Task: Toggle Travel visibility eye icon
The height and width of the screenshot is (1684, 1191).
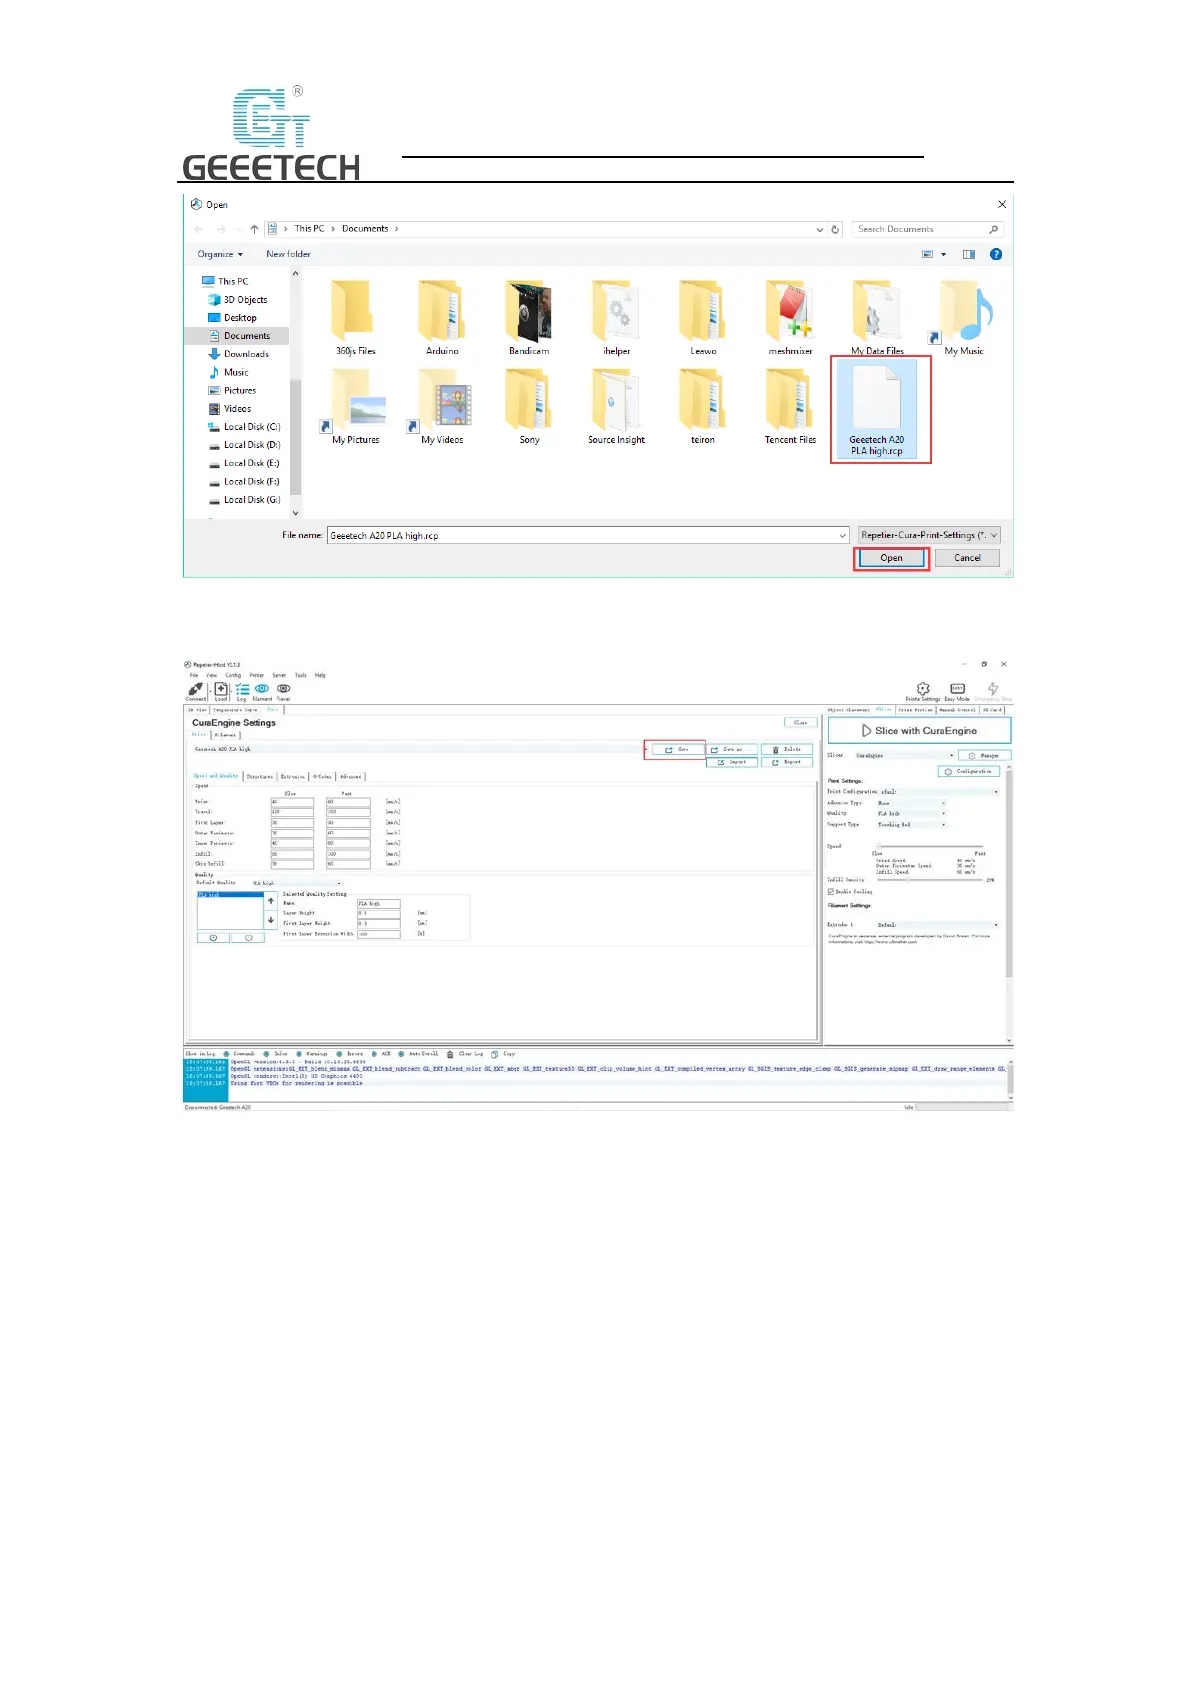Action: coord(284,691)
